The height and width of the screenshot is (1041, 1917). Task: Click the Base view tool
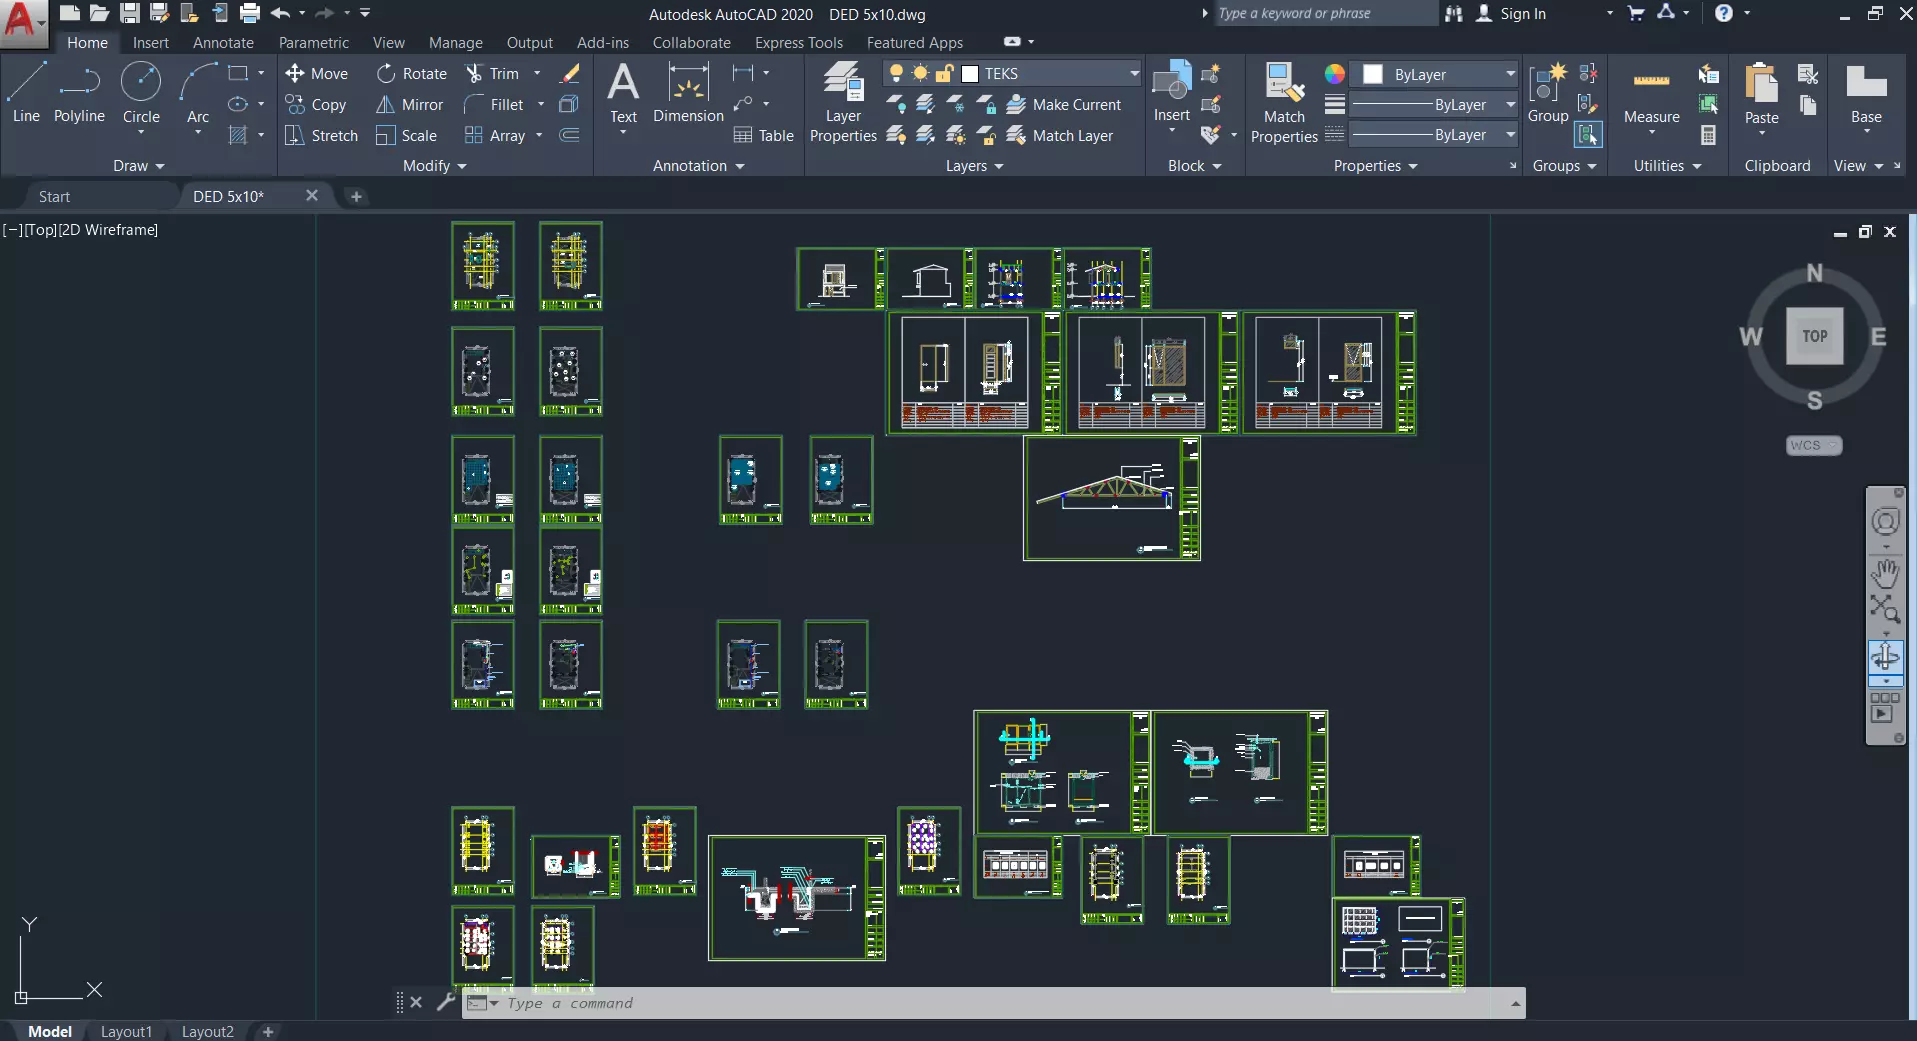pos(1866,93)
